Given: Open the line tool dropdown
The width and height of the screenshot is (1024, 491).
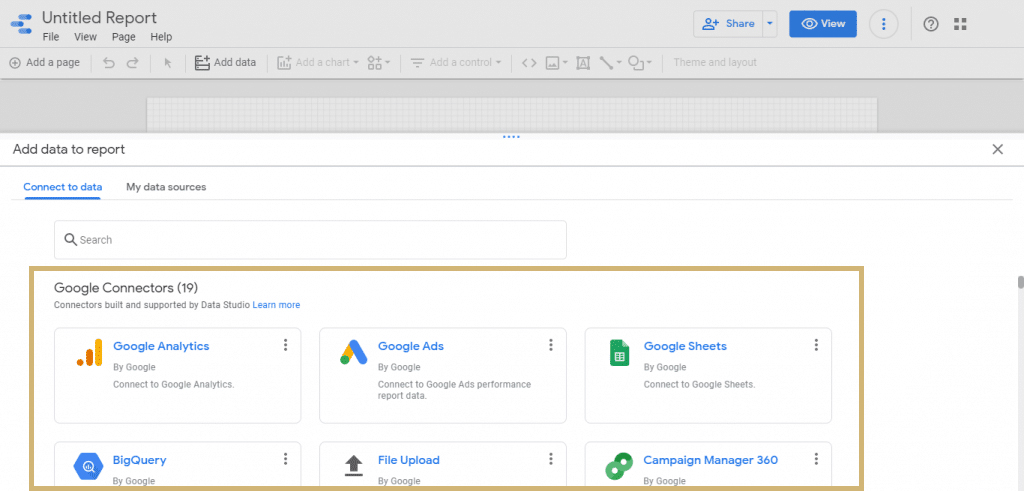Looking at the screenshot, I should 611,63.
